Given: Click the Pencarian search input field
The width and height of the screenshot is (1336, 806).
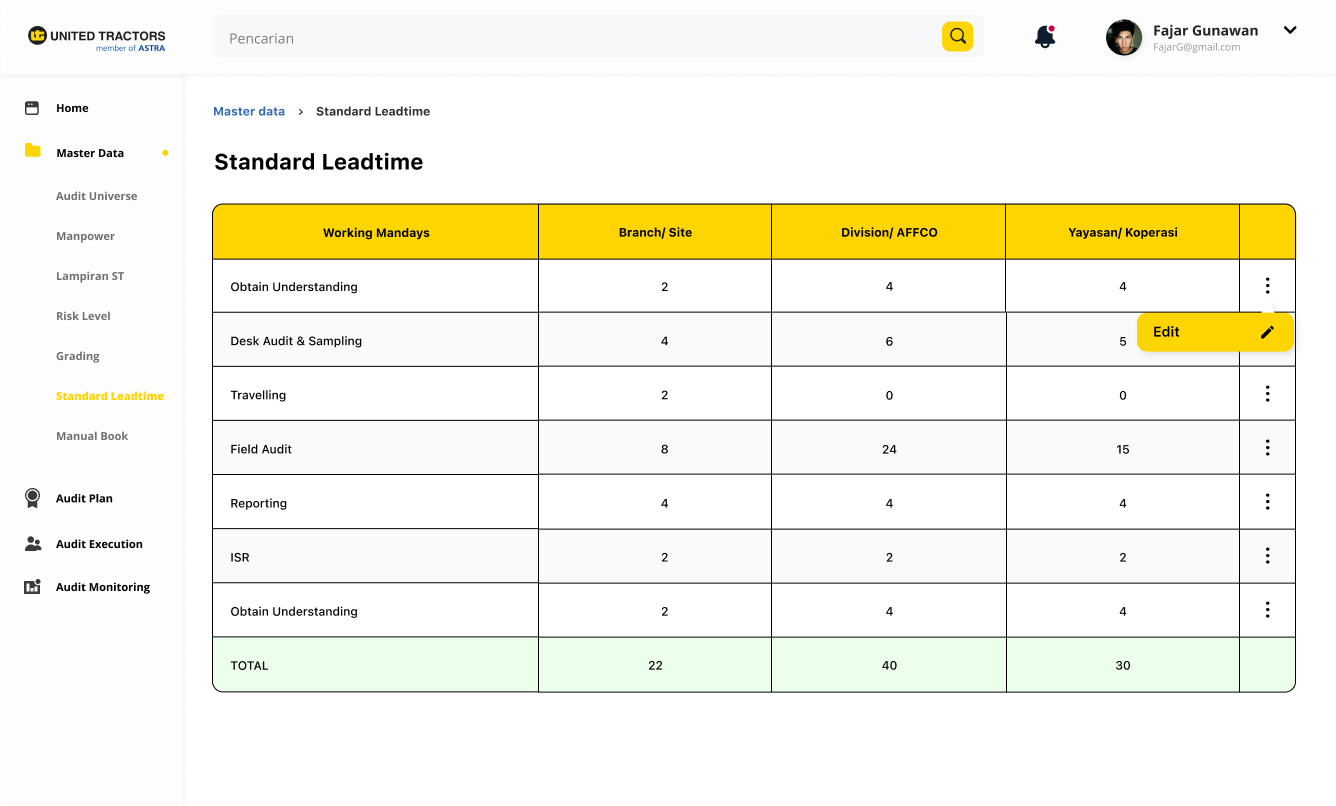Looking at the screenshot, I should [580, 38].
